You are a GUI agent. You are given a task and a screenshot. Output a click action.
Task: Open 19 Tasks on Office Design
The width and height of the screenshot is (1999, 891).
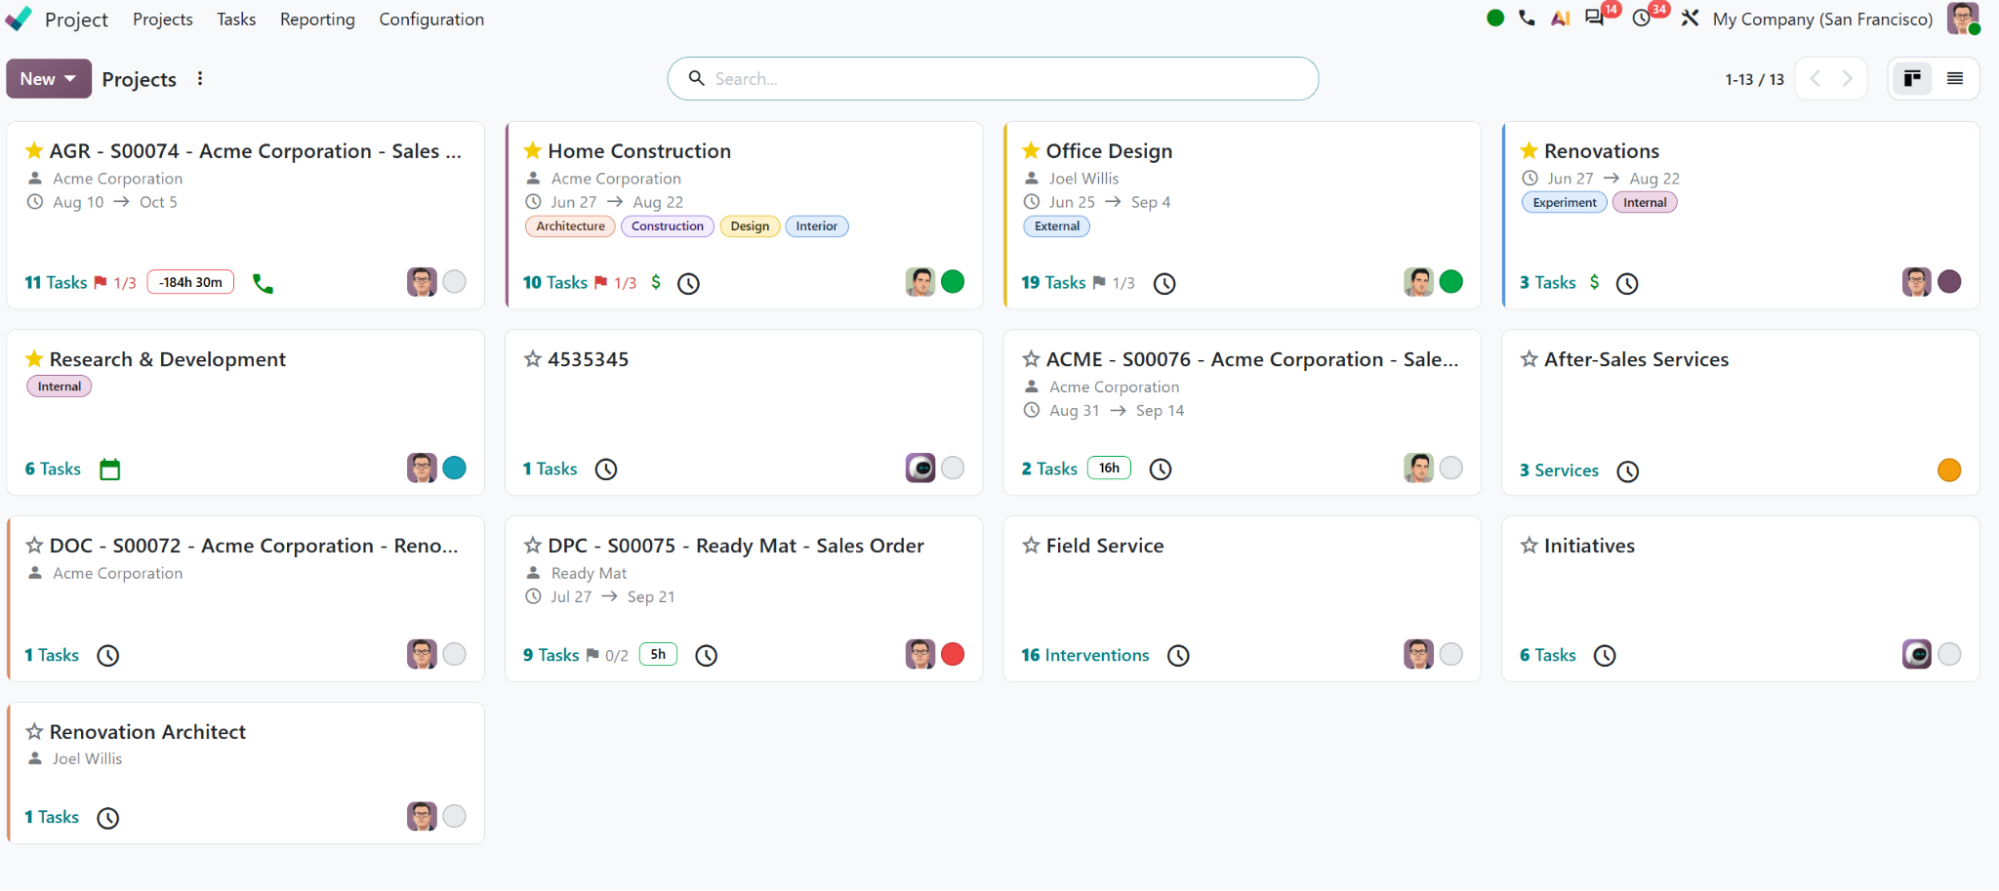(1053, 283)
